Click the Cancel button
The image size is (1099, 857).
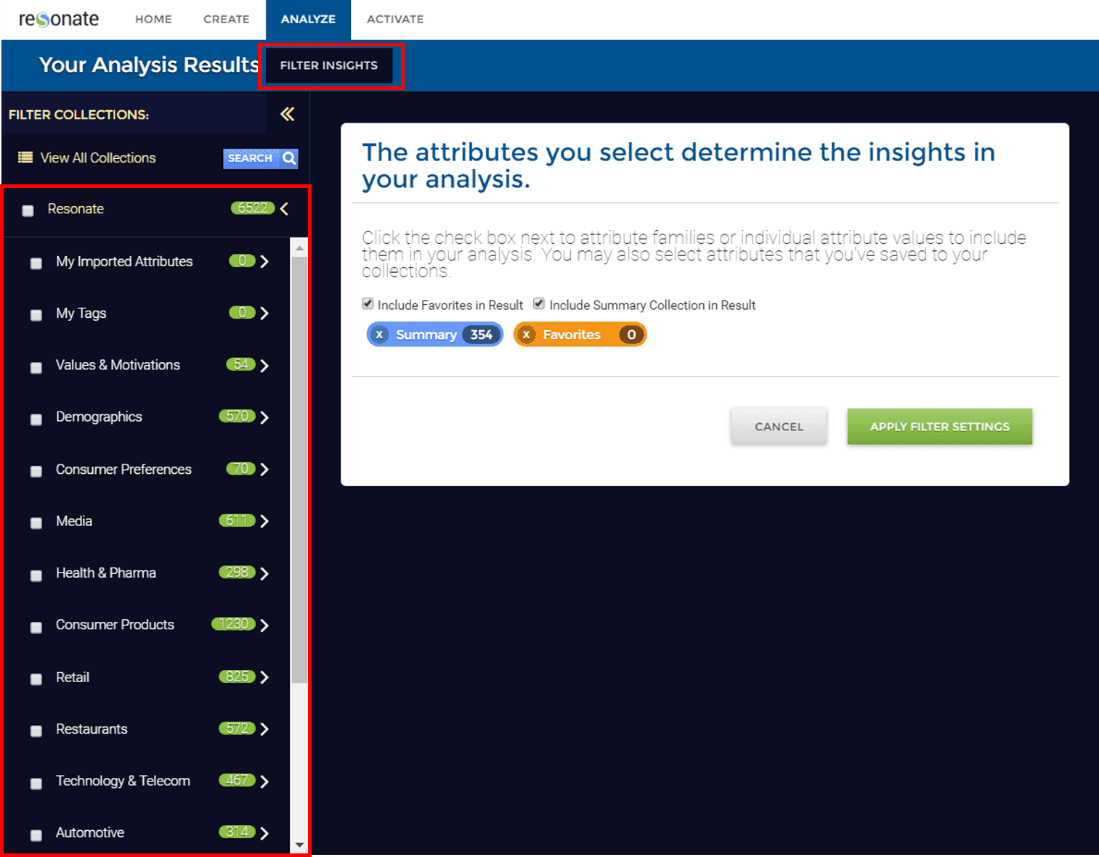pos(778,426)
